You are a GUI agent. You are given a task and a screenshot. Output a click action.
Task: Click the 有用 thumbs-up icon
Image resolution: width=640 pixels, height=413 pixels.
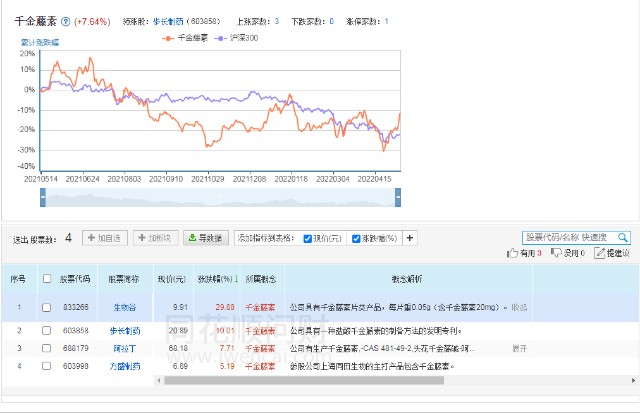pos(512,253)
